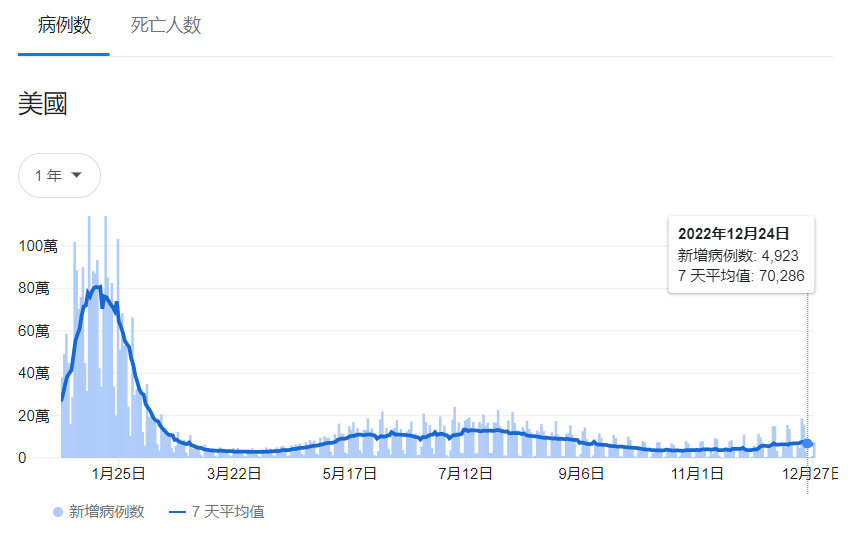Open the 1 年 time range dropdown
This screenshot has width=853, height=535.
(x=59, y=175)
